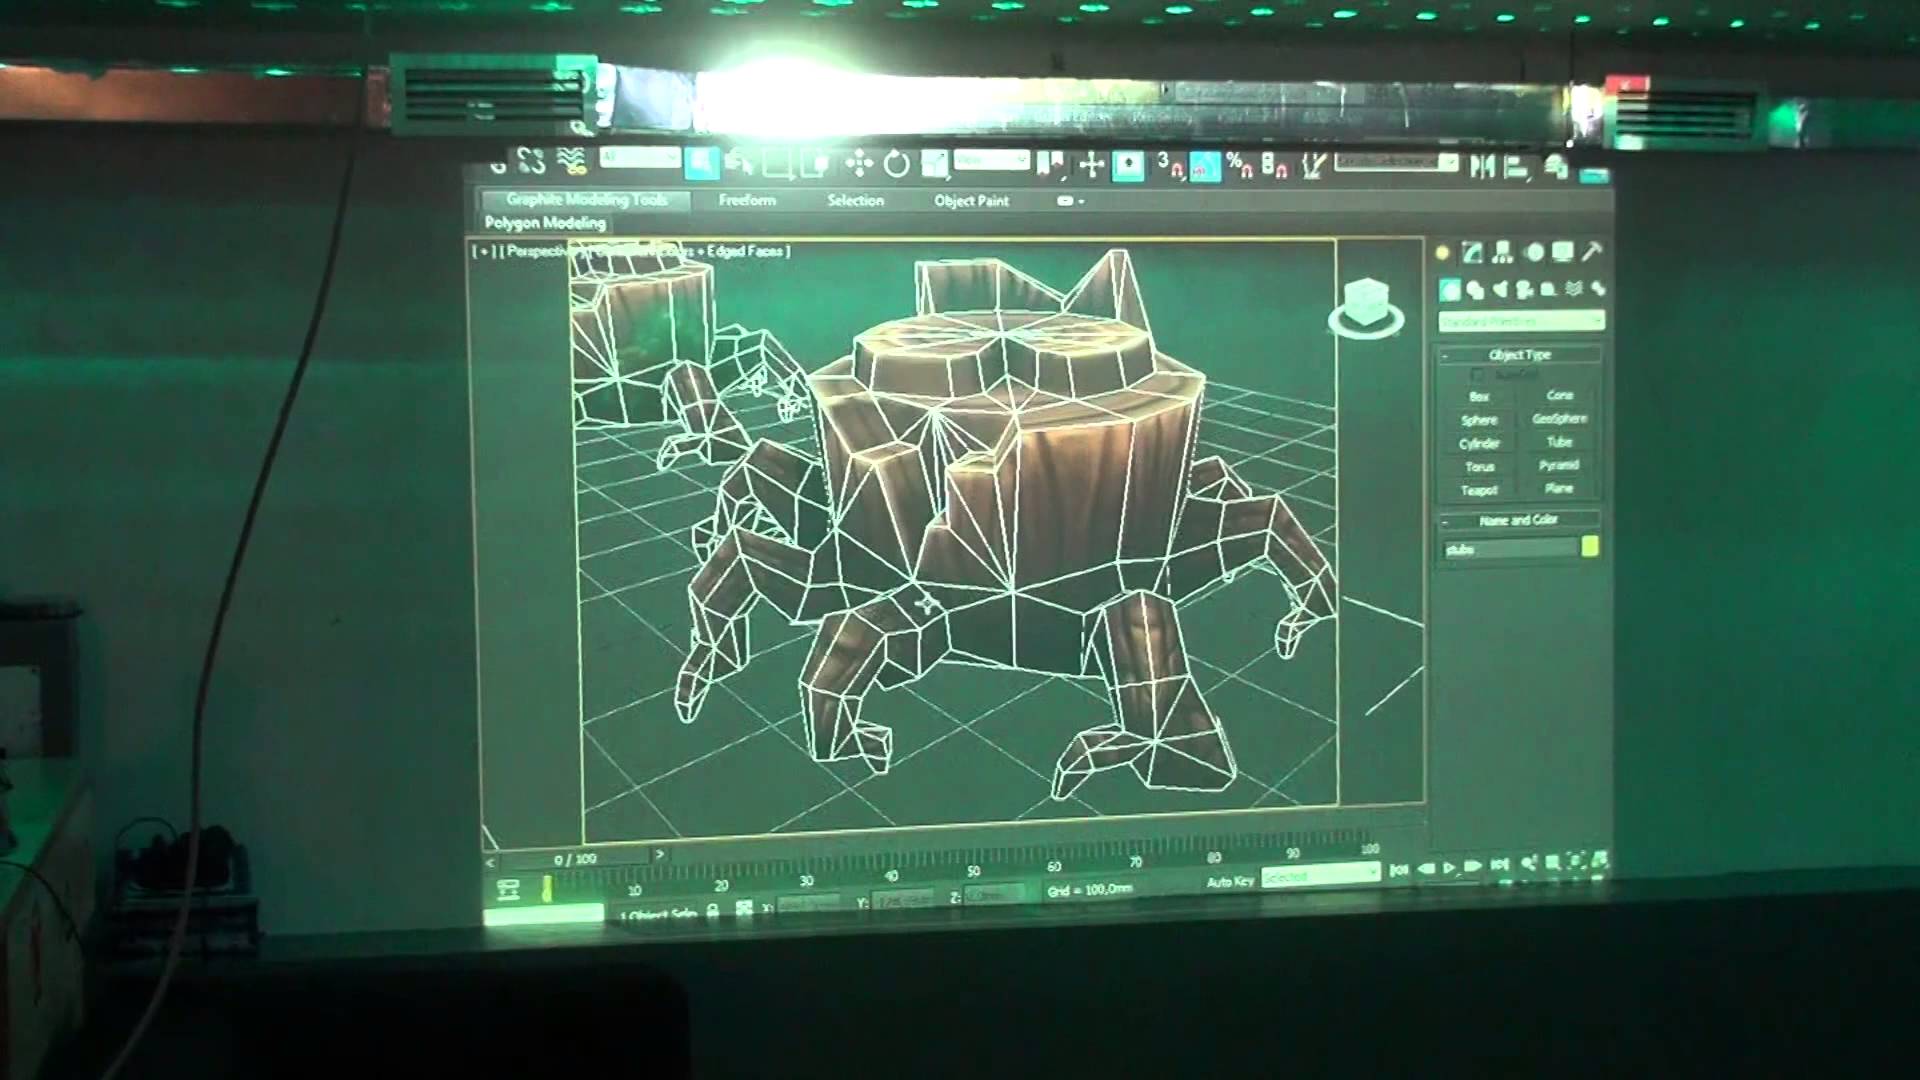Click the Unlink Selection toolbar icon

point(531,160)
